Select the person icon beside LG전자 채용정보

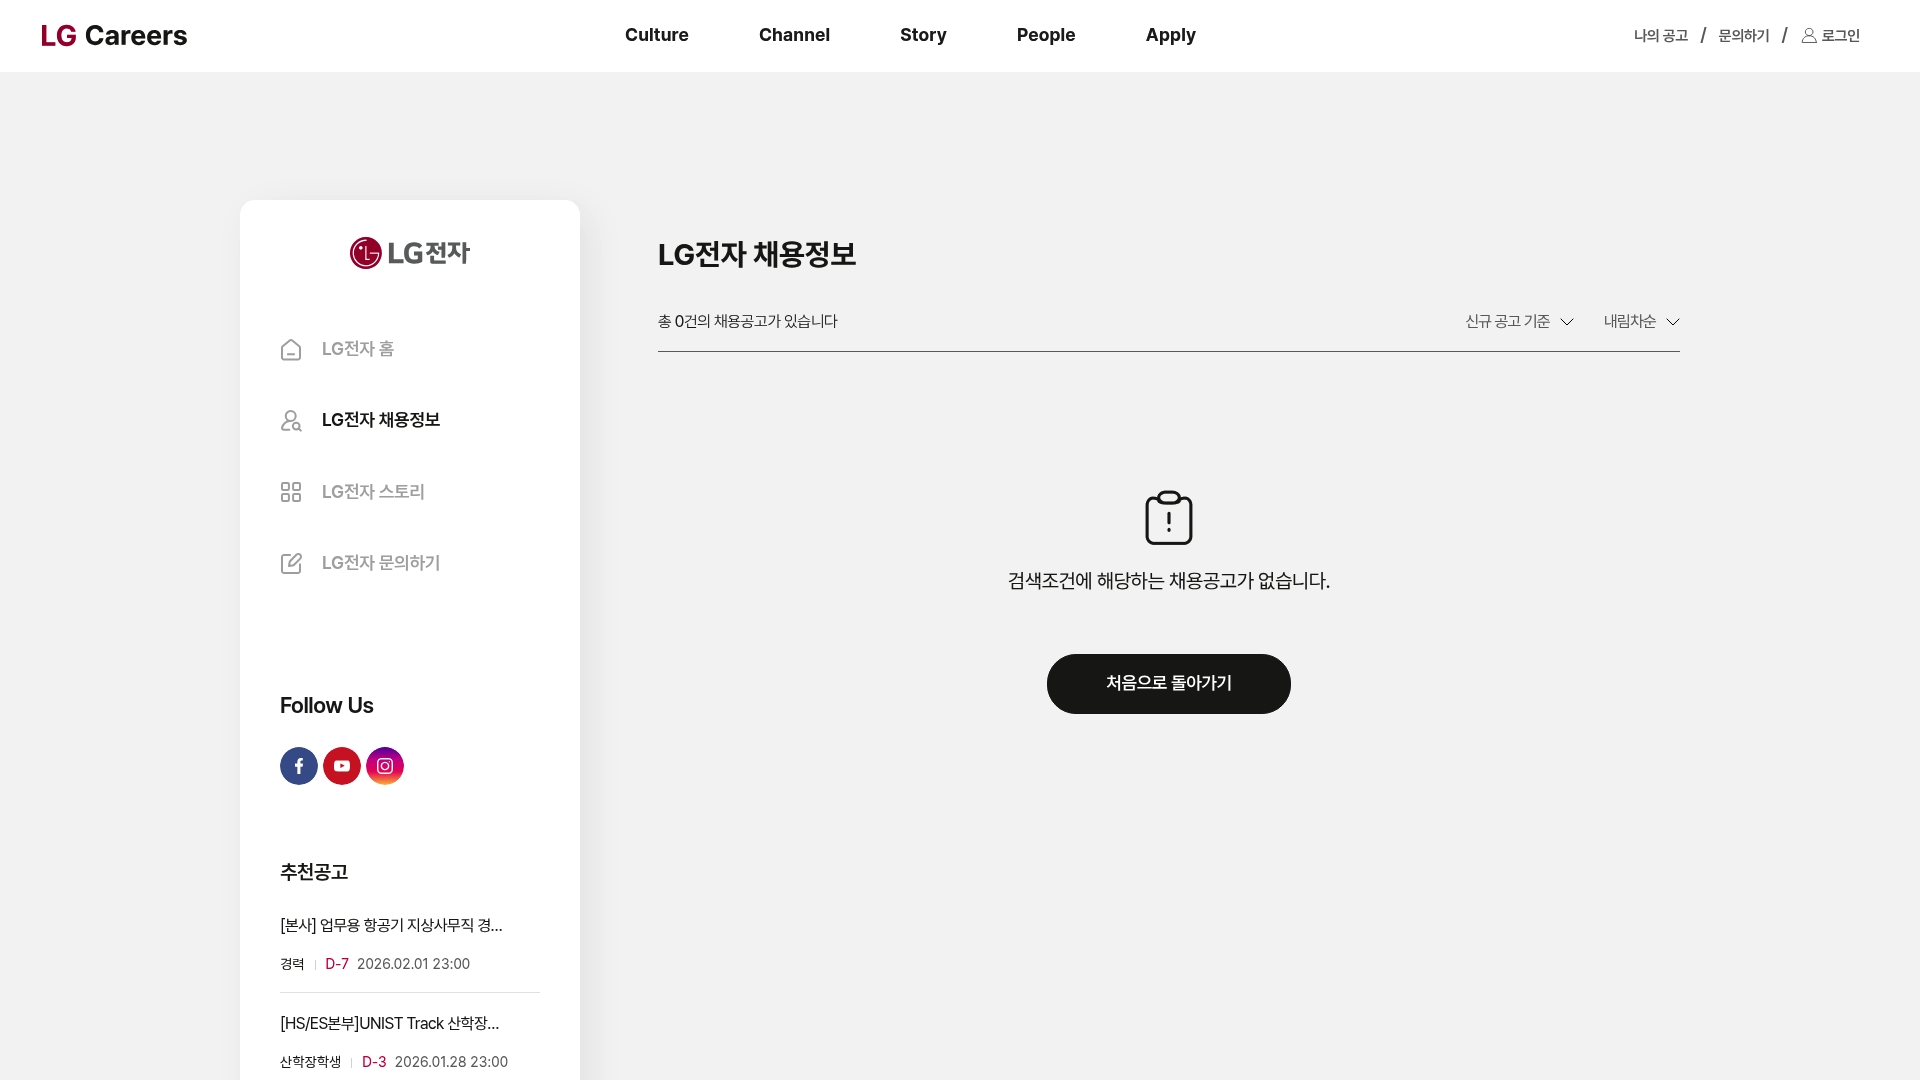point(290,421)
